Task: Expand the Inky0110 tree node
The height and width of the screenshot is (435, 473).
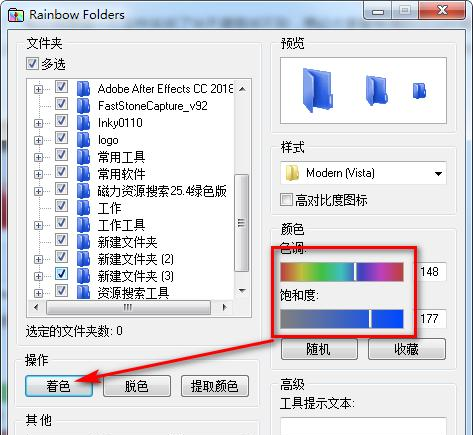Action: click(38, 123)
